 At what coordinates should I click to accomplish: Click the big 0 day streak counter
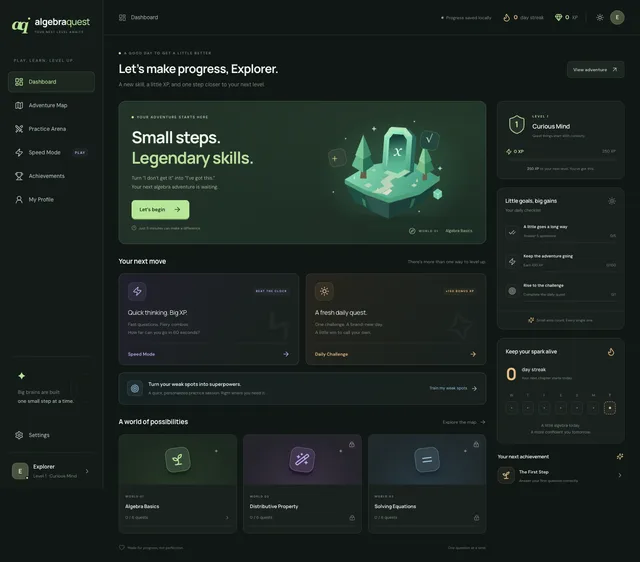tap(511, 374)
